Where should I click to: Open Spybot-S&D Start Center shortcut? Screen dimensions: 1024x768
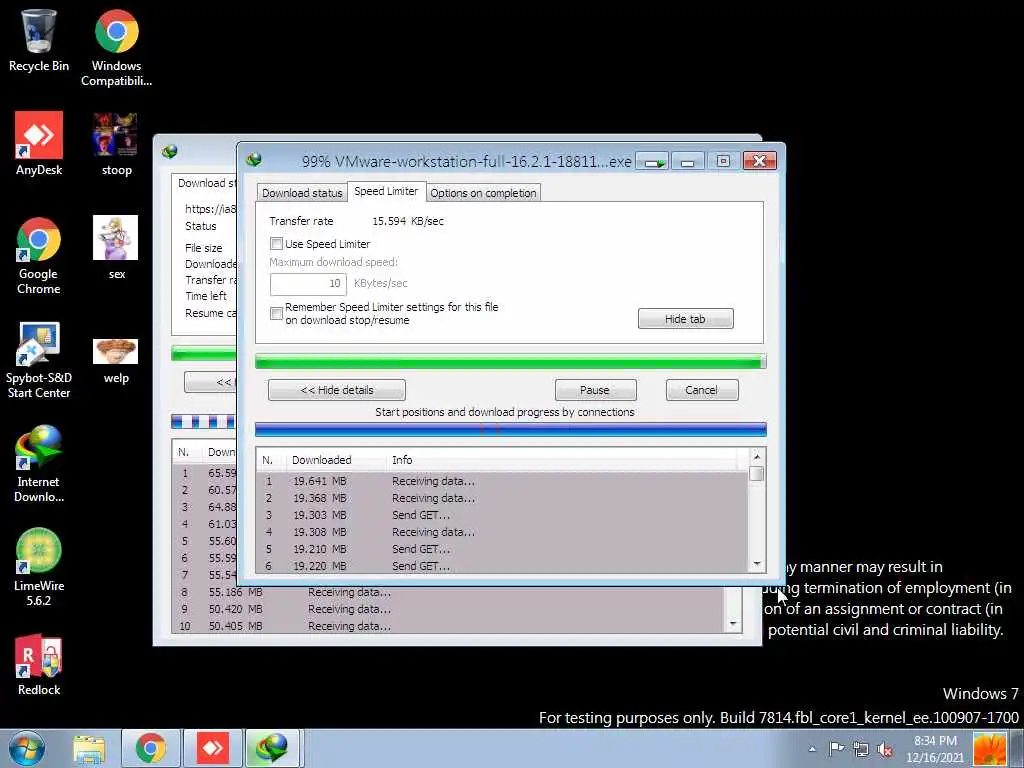[x=39, y=360]
